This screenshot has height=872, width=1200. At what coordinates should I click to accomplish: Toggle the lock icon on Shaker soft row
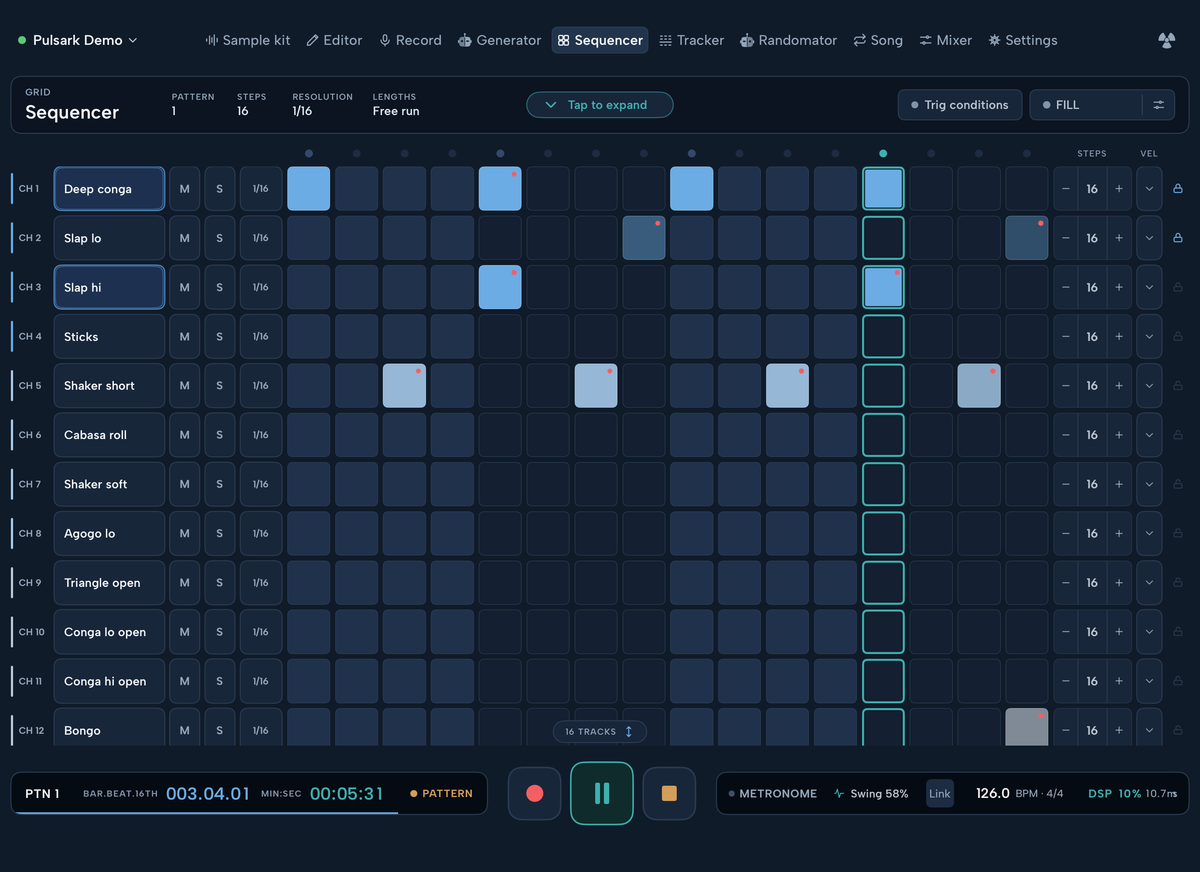pyautogui.click(x=1177, y=484)
